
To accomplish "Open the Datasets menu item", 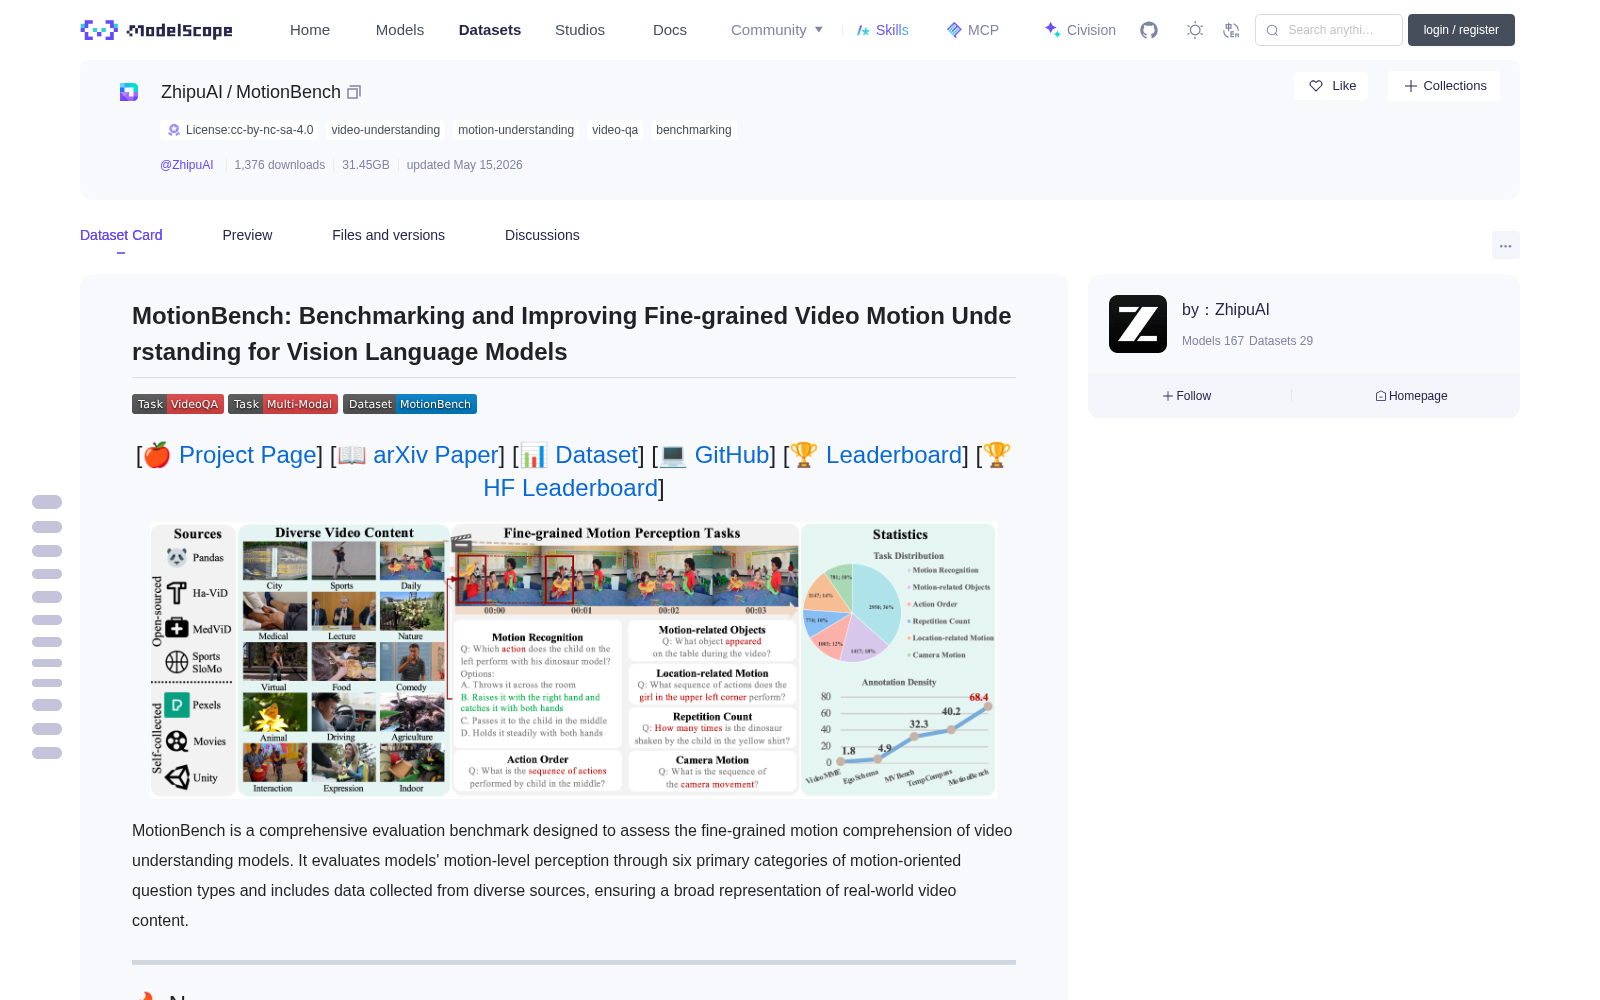I will 490,30.
